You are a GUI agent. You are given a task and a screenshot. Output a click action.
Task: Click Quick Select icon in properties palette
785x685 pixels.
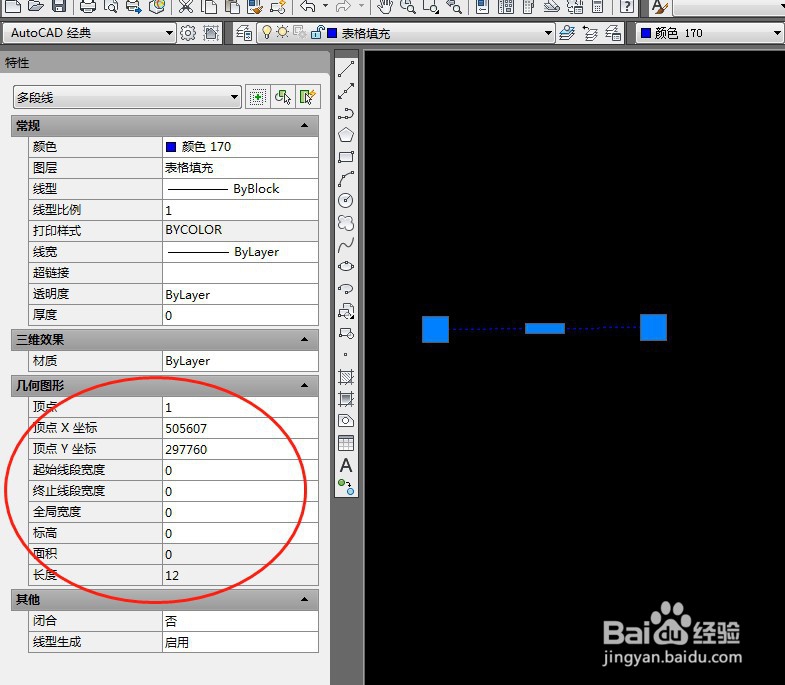coord(307,97)
